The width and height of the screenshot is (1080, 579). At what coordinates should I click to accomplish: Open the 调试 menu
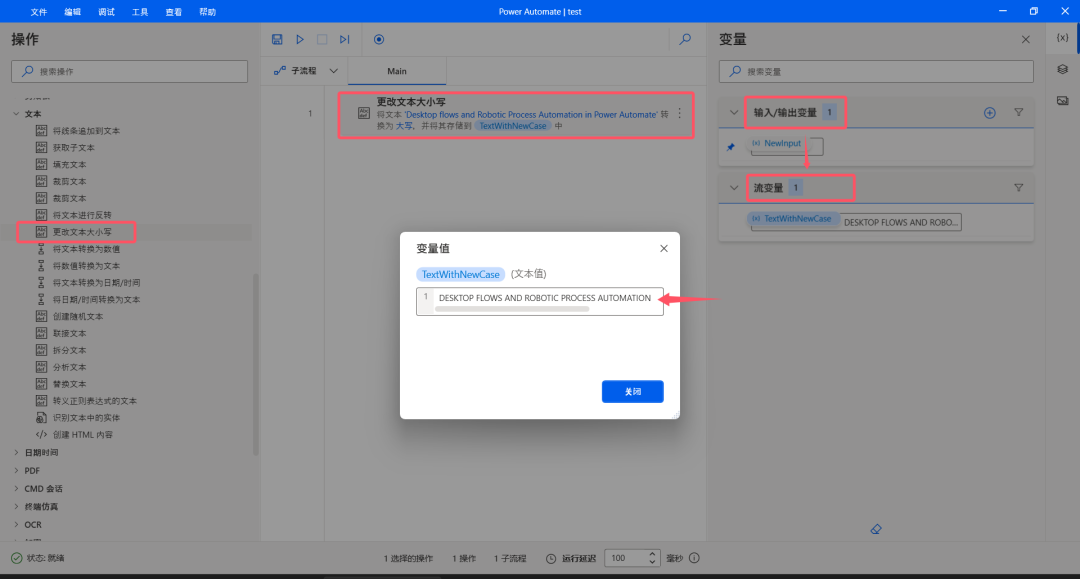tap(106, 12)
